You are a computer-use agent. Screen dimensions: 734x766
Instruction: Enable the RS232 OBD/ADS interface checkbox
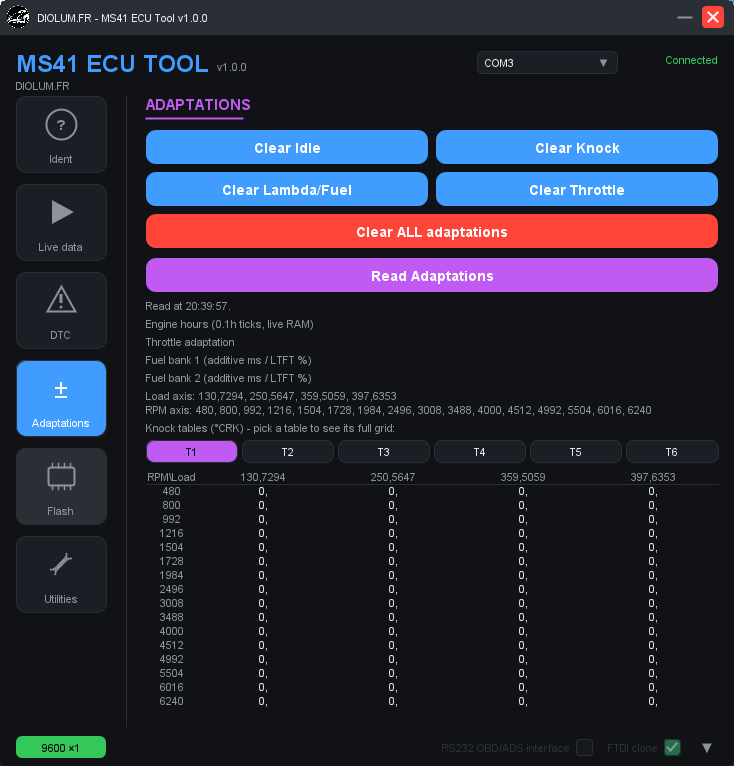[584, 747]
